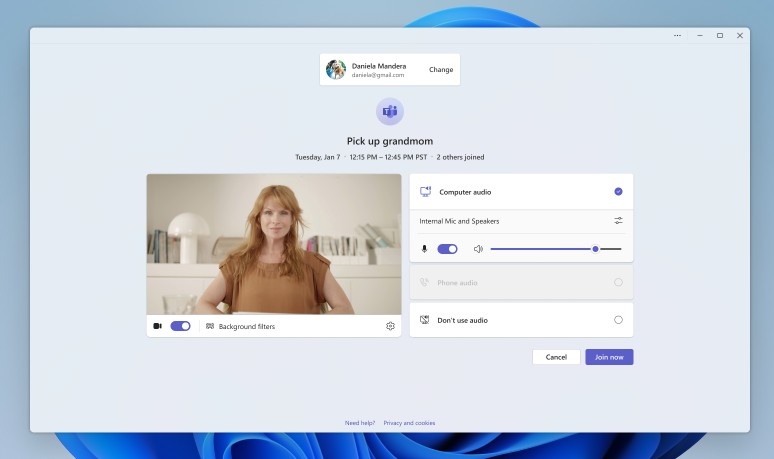Maximize the Teams window
Viewport: 774px width, 459px height.
coord(720,36)
